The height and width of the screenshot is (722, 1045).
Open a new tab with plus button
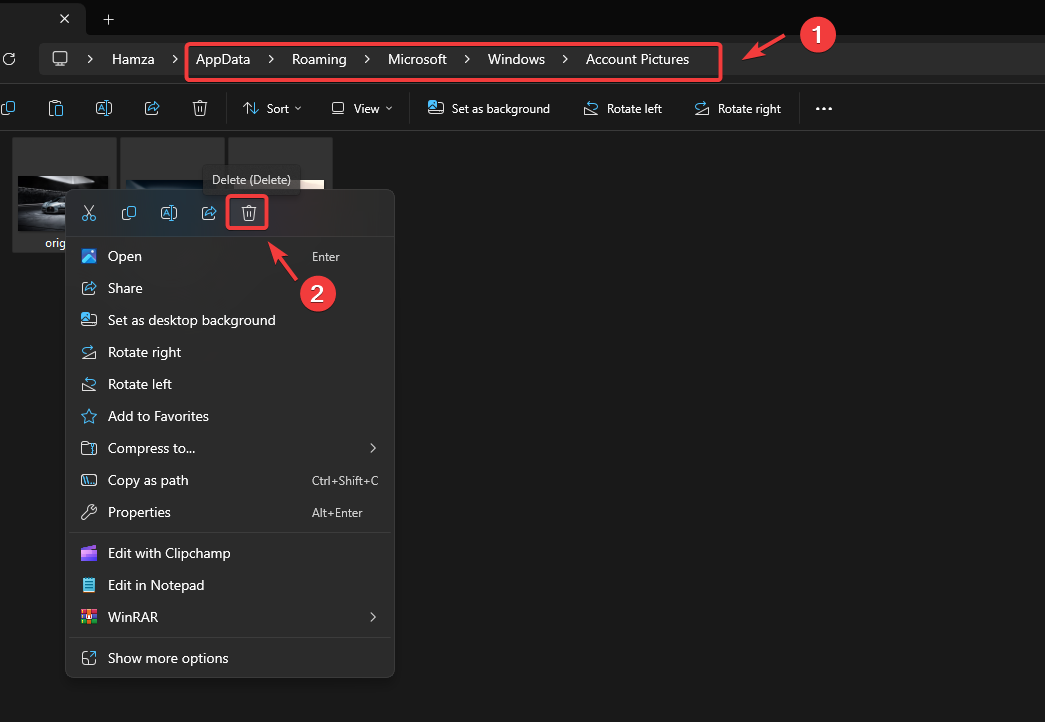[x=109, y=19]
